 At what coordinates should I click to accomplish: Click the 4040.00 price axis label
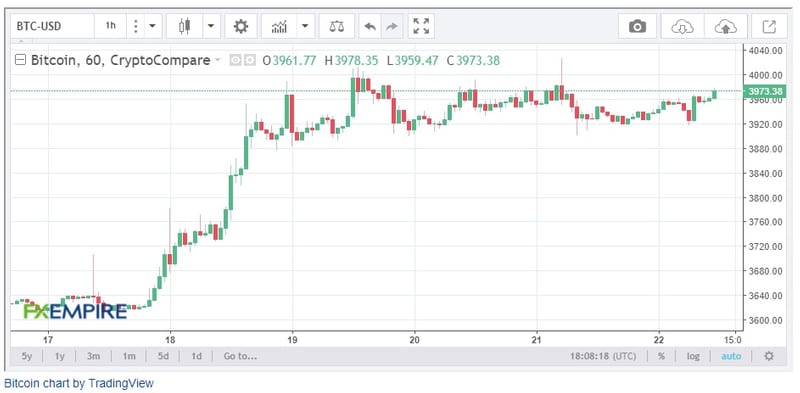click(766, 51)
